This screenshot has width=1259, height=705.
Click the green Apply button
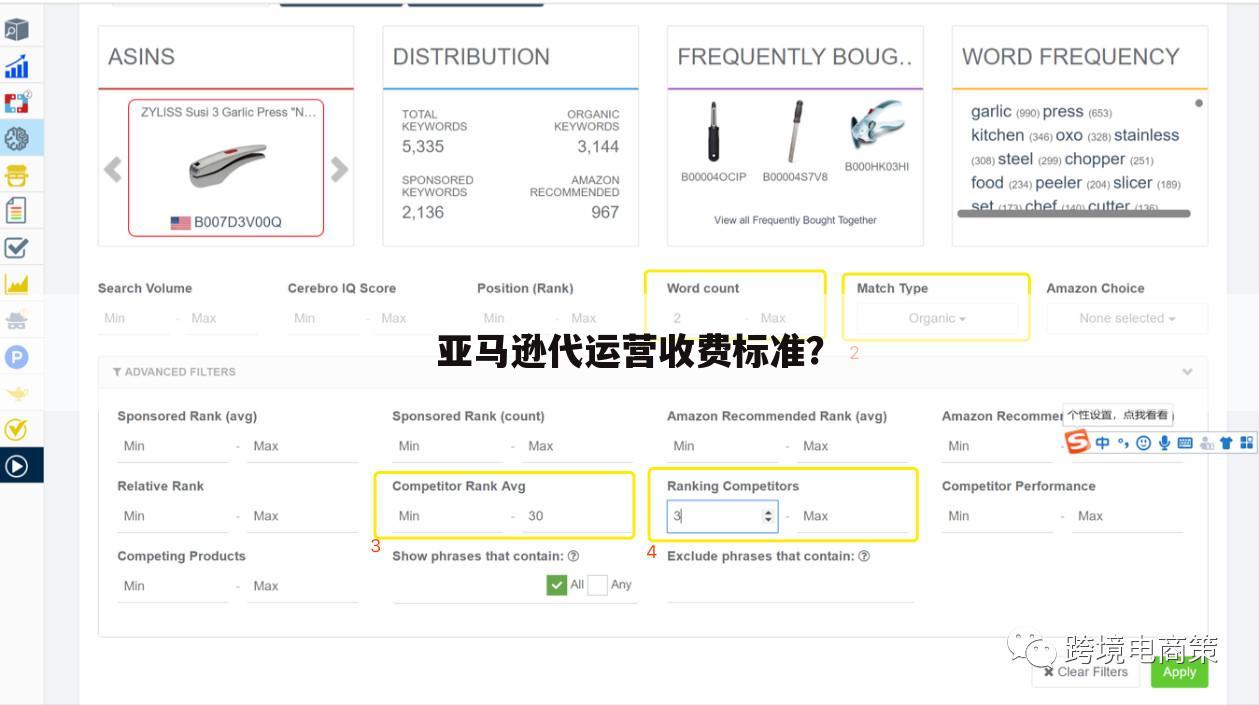click(x=1180, y=672)
